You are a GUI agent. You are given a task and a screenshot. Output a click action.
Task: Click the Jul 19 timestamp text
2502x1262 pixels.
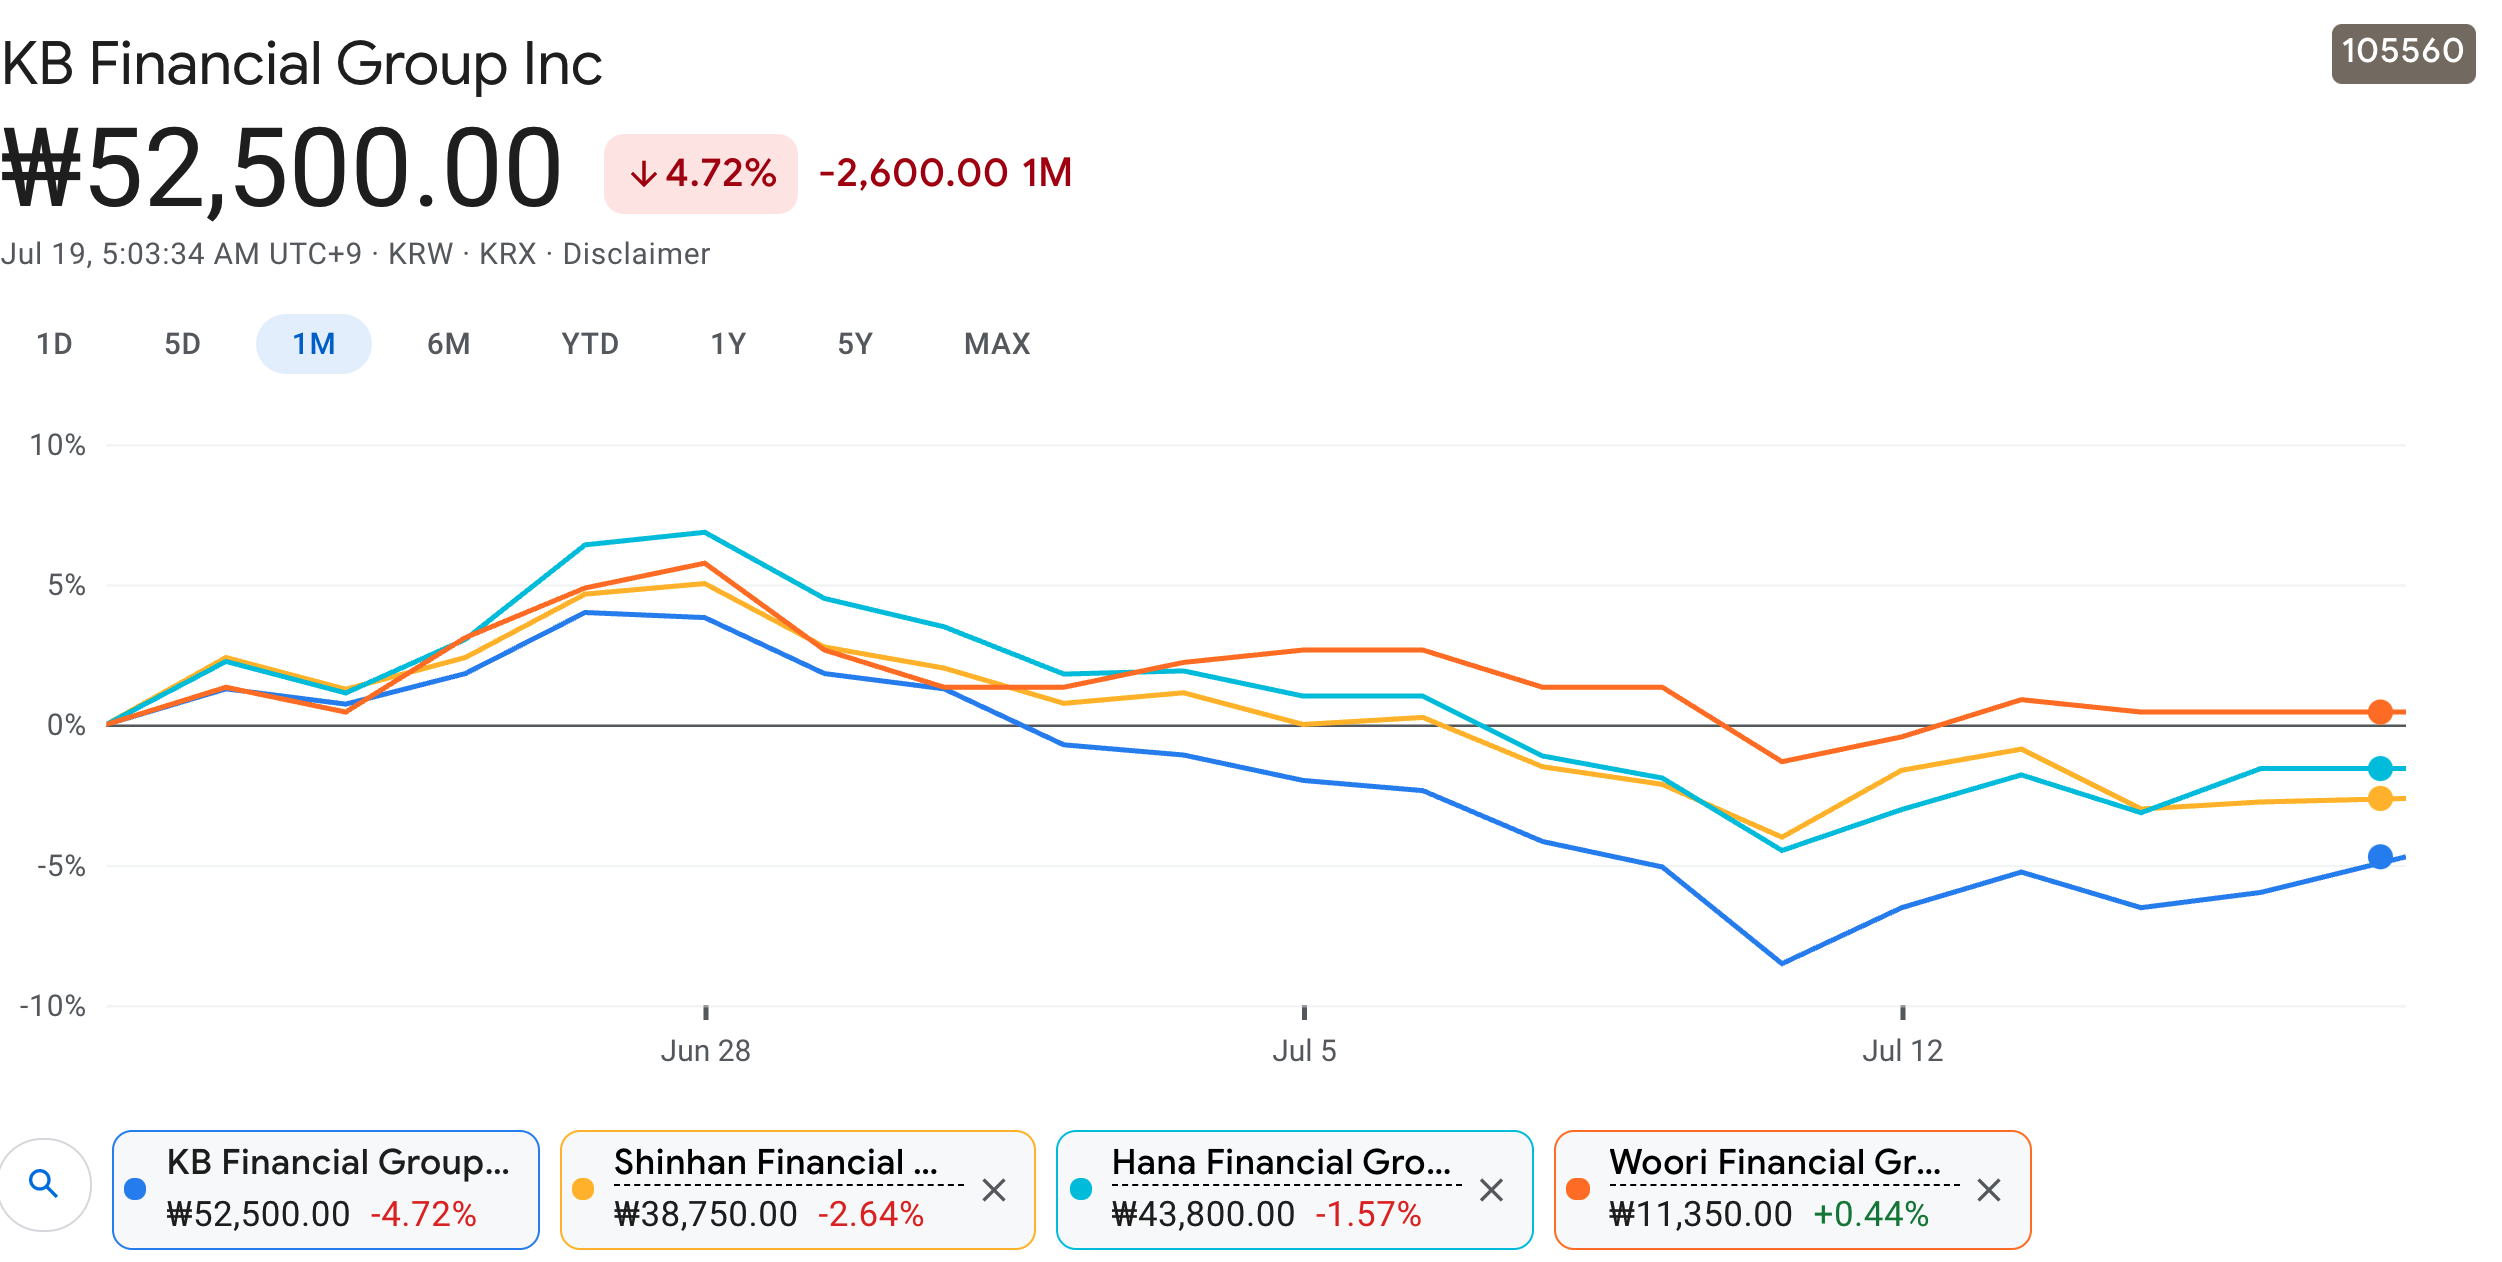tap(181, 254)
